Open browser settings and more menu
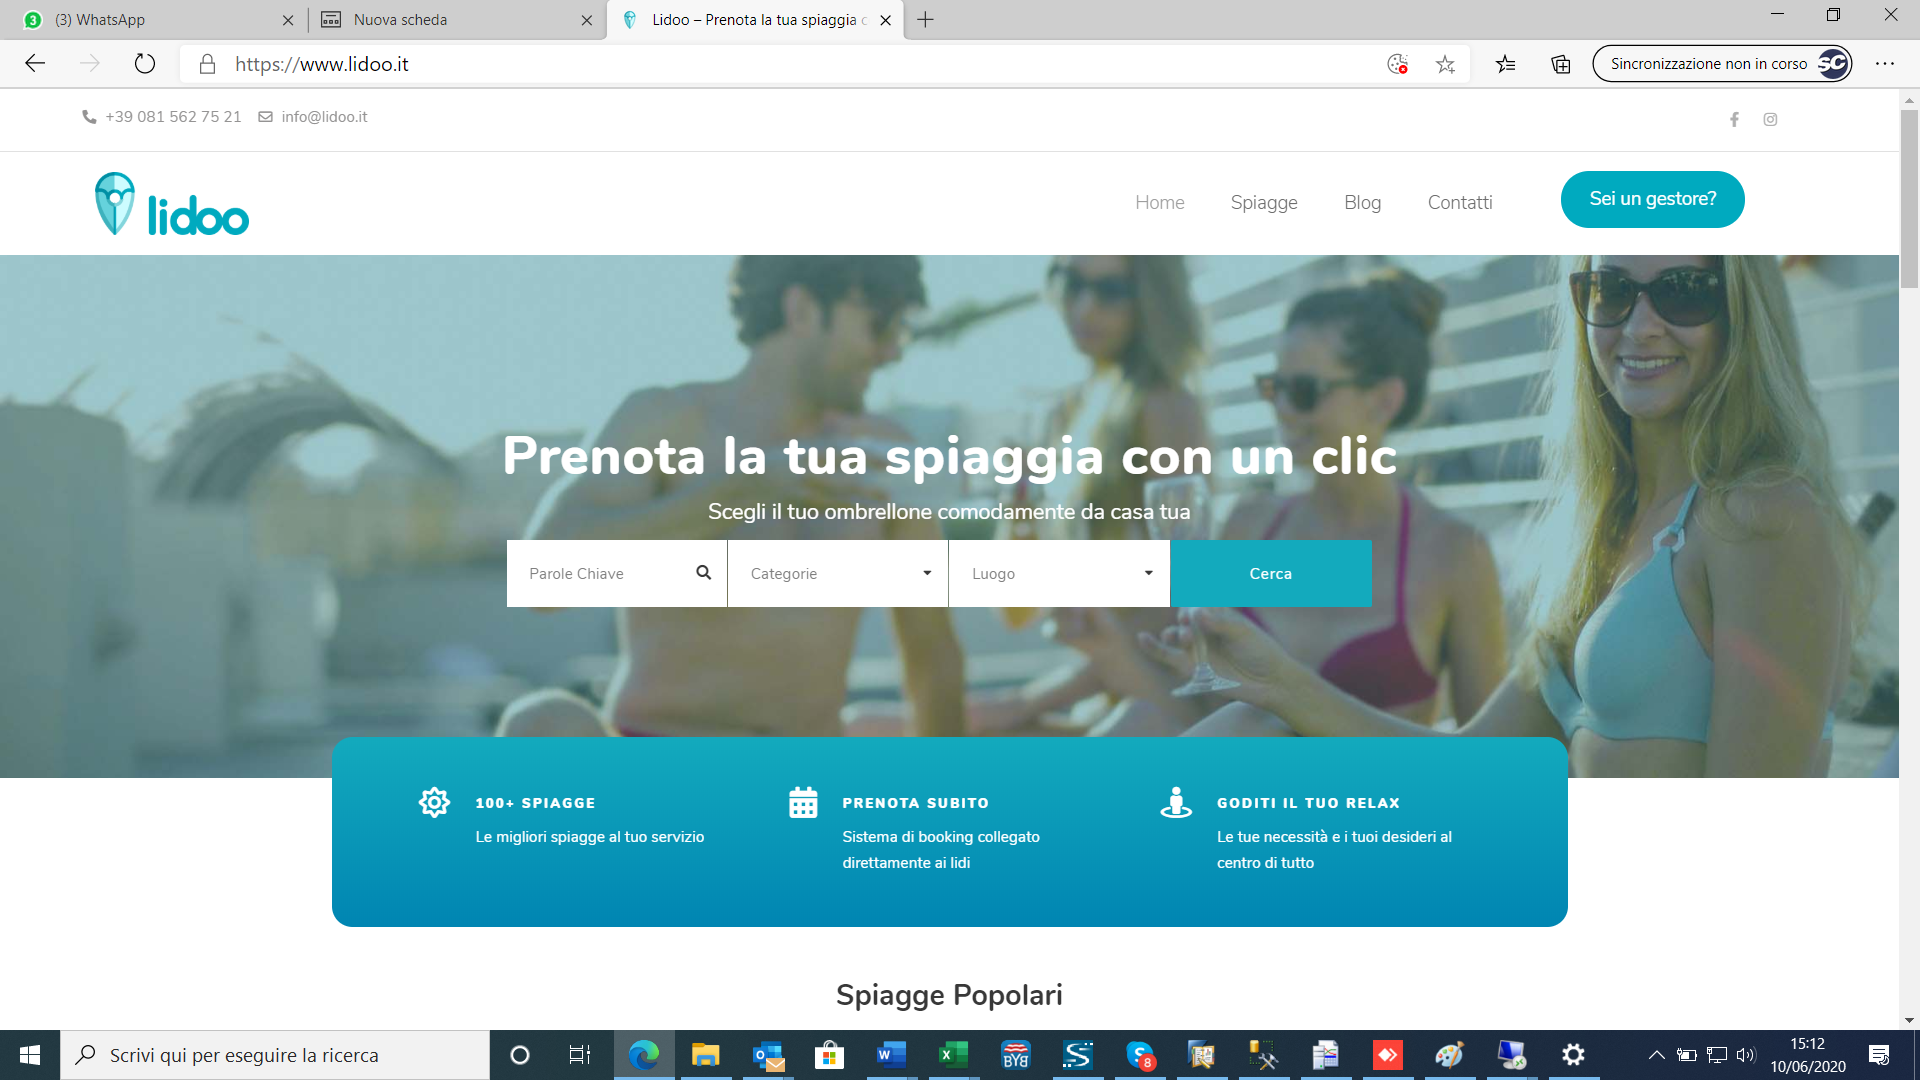 (1885, 64)
